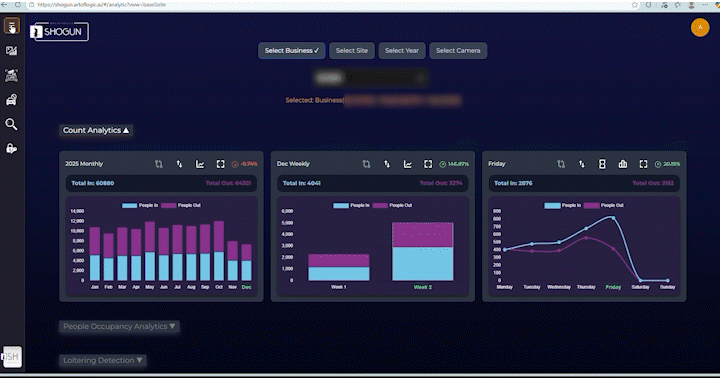
Task: Click the logo icon at the sidebar bottom
Action: click(11, 357)
